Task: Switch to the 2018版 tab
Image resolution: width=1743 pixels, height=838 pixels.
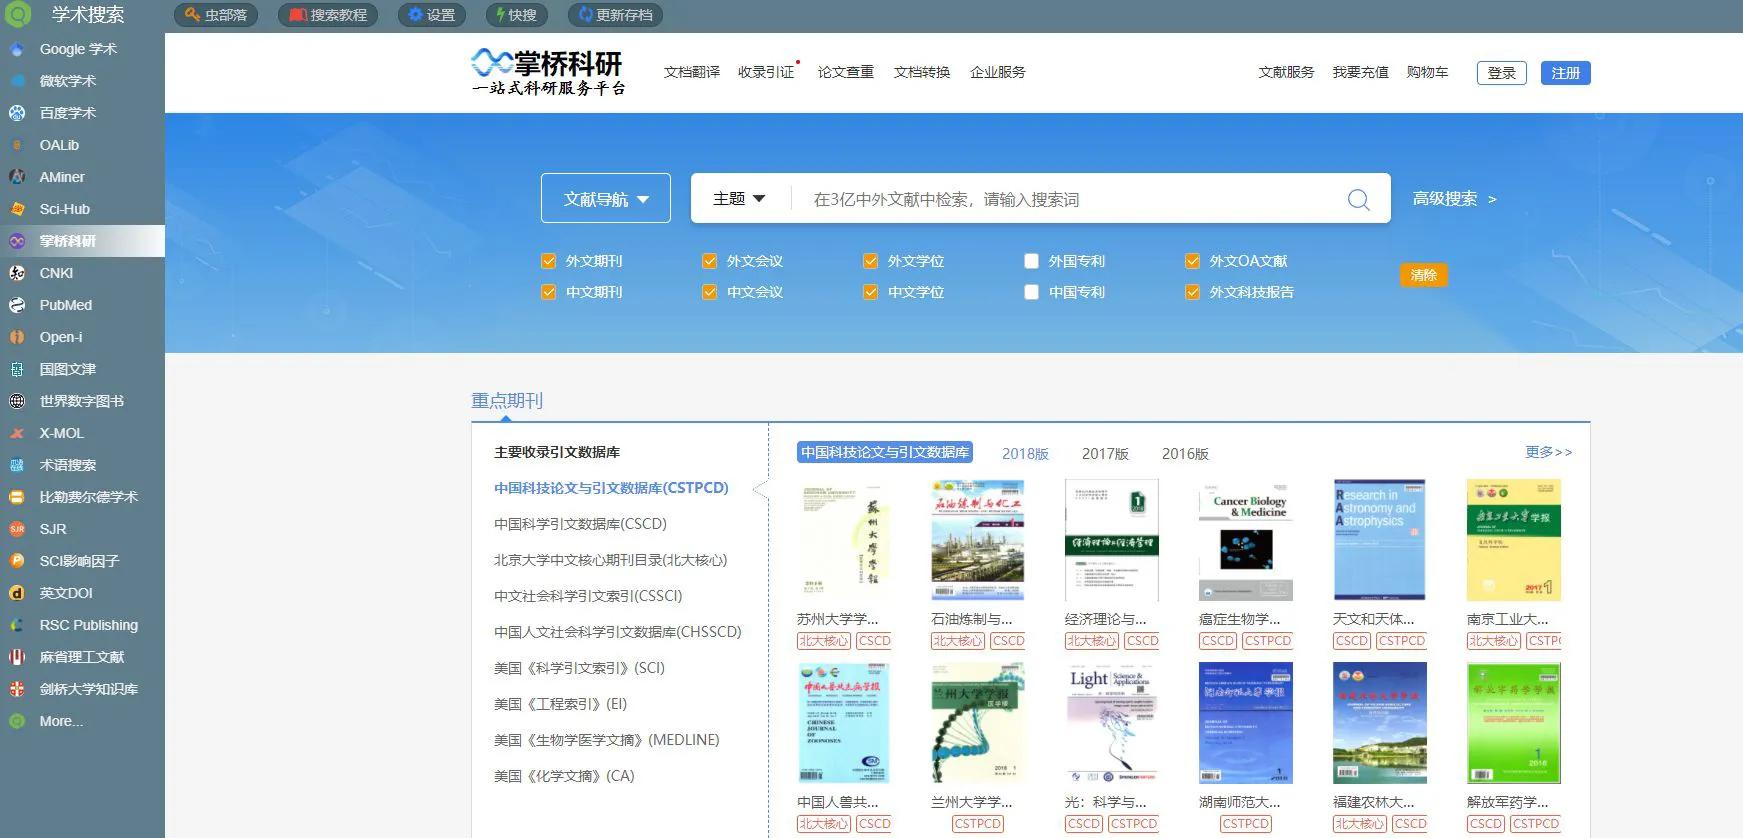Action: (1025, 454)
